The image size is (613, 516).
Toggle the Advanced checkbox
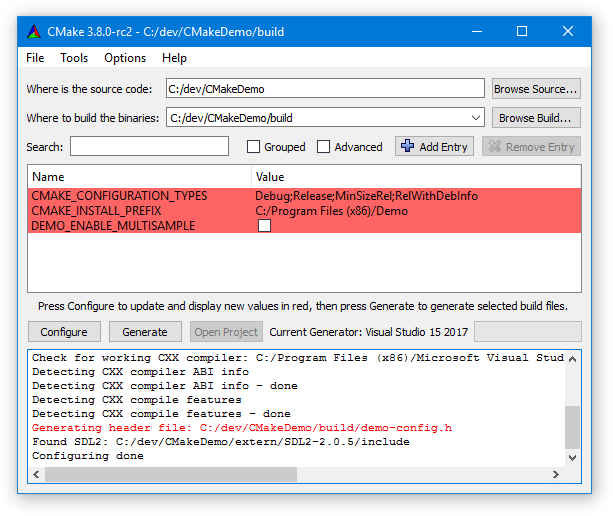pos(324,147)
